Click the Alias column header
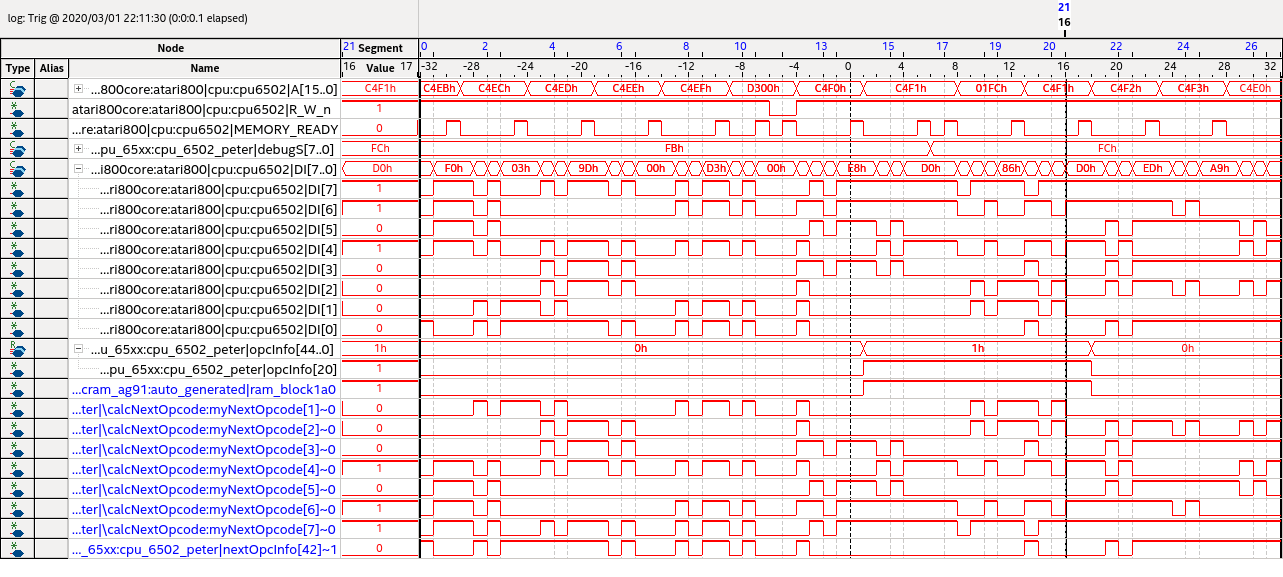 pos(52,68)
